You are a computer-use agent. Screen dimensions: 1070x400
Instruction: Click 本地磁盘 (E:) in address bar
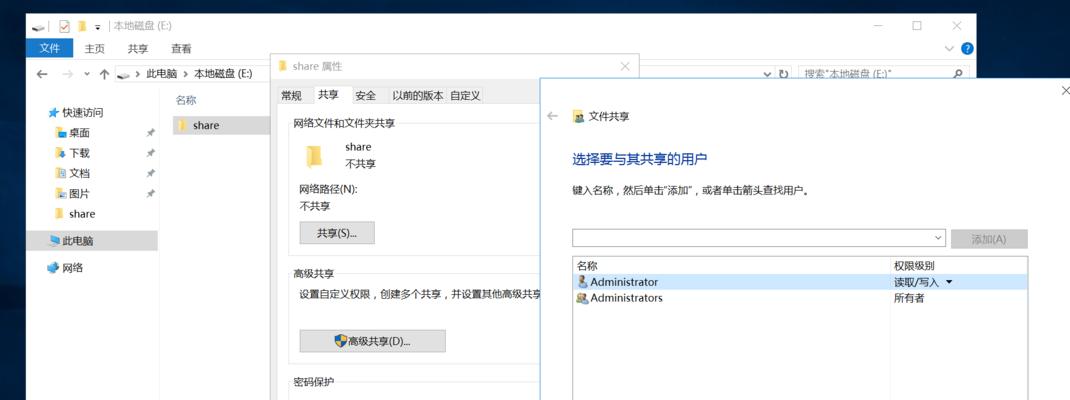223,74
